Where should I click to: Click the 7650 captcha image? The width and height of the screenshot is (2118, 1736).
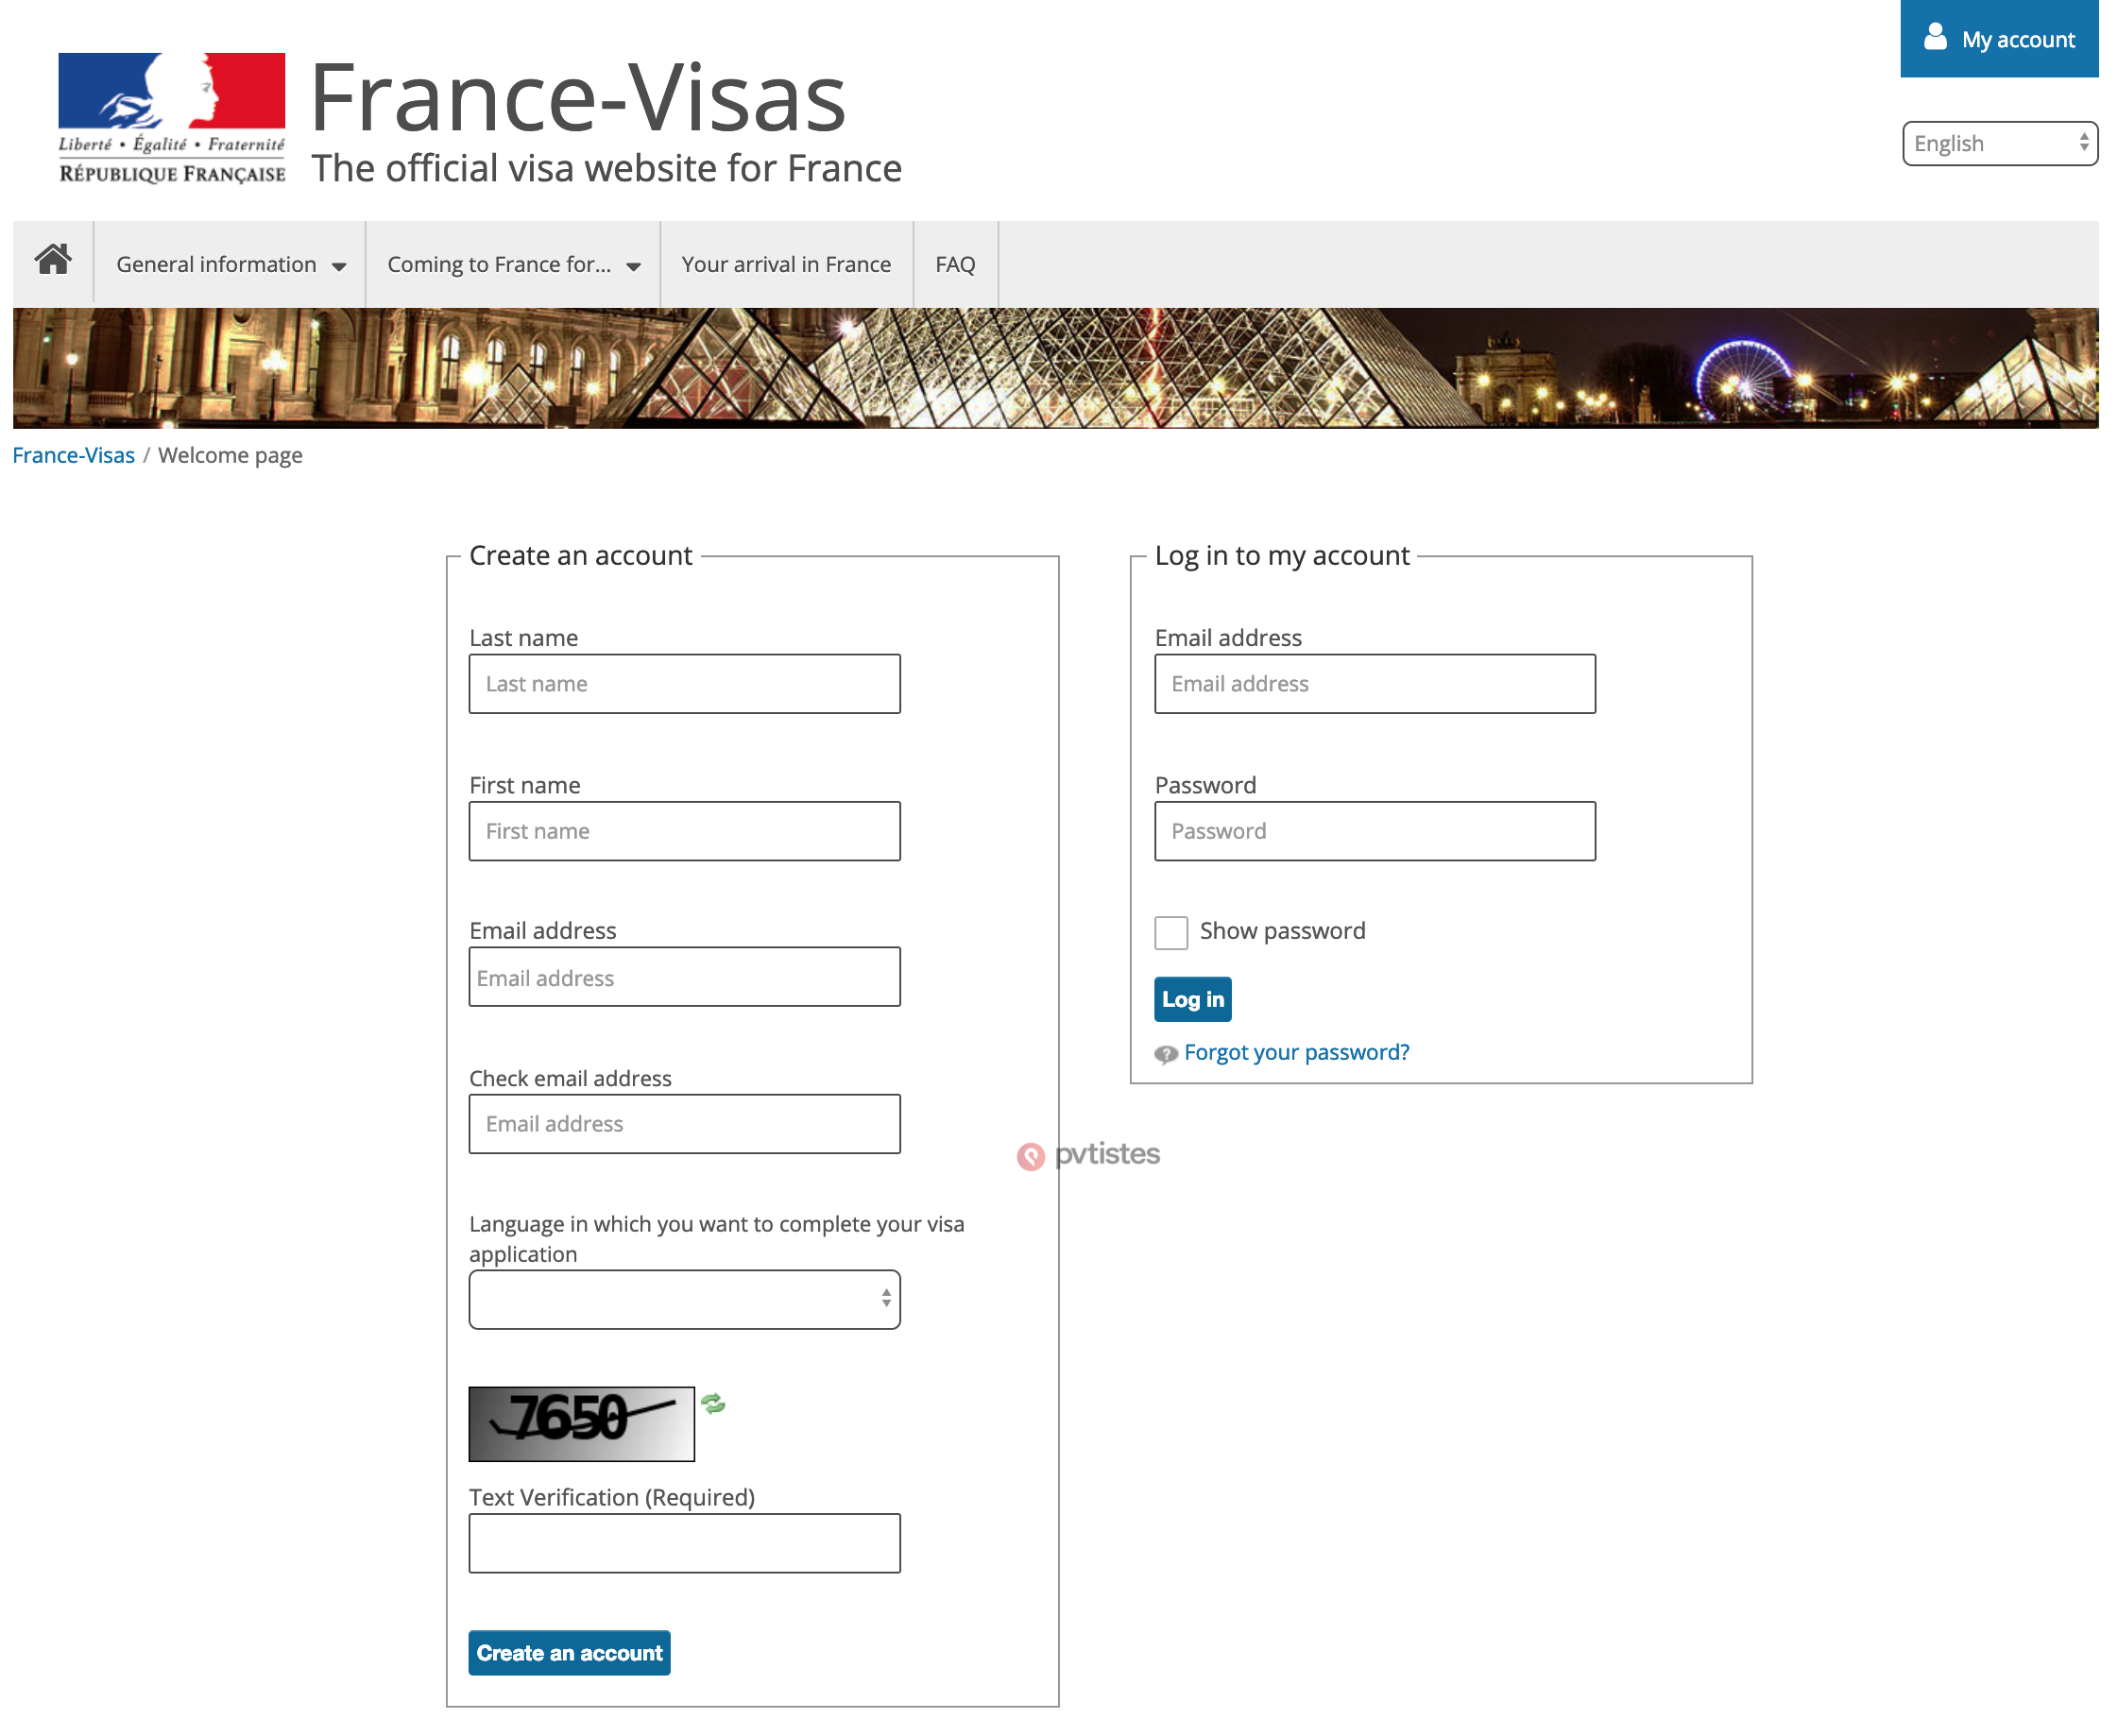click(x=581, y=1423)
